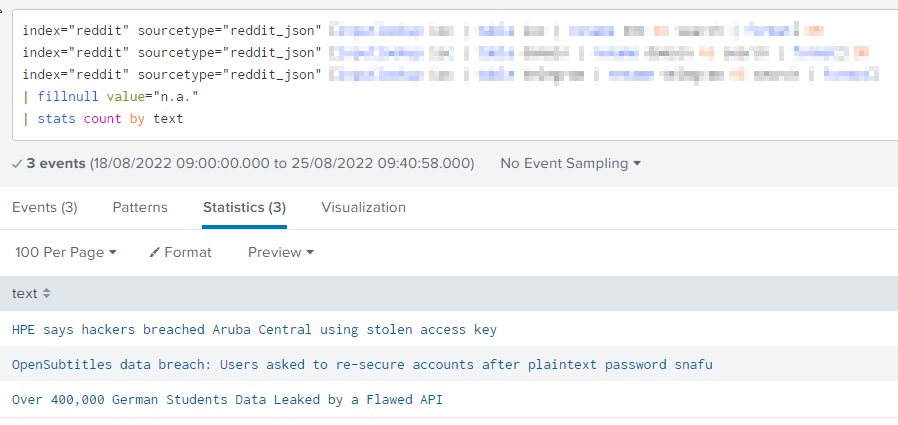This screenshot has width=898, height=425.
Task: Click the third reddit_json sourcetype query line
Action: tap(450, 75)
